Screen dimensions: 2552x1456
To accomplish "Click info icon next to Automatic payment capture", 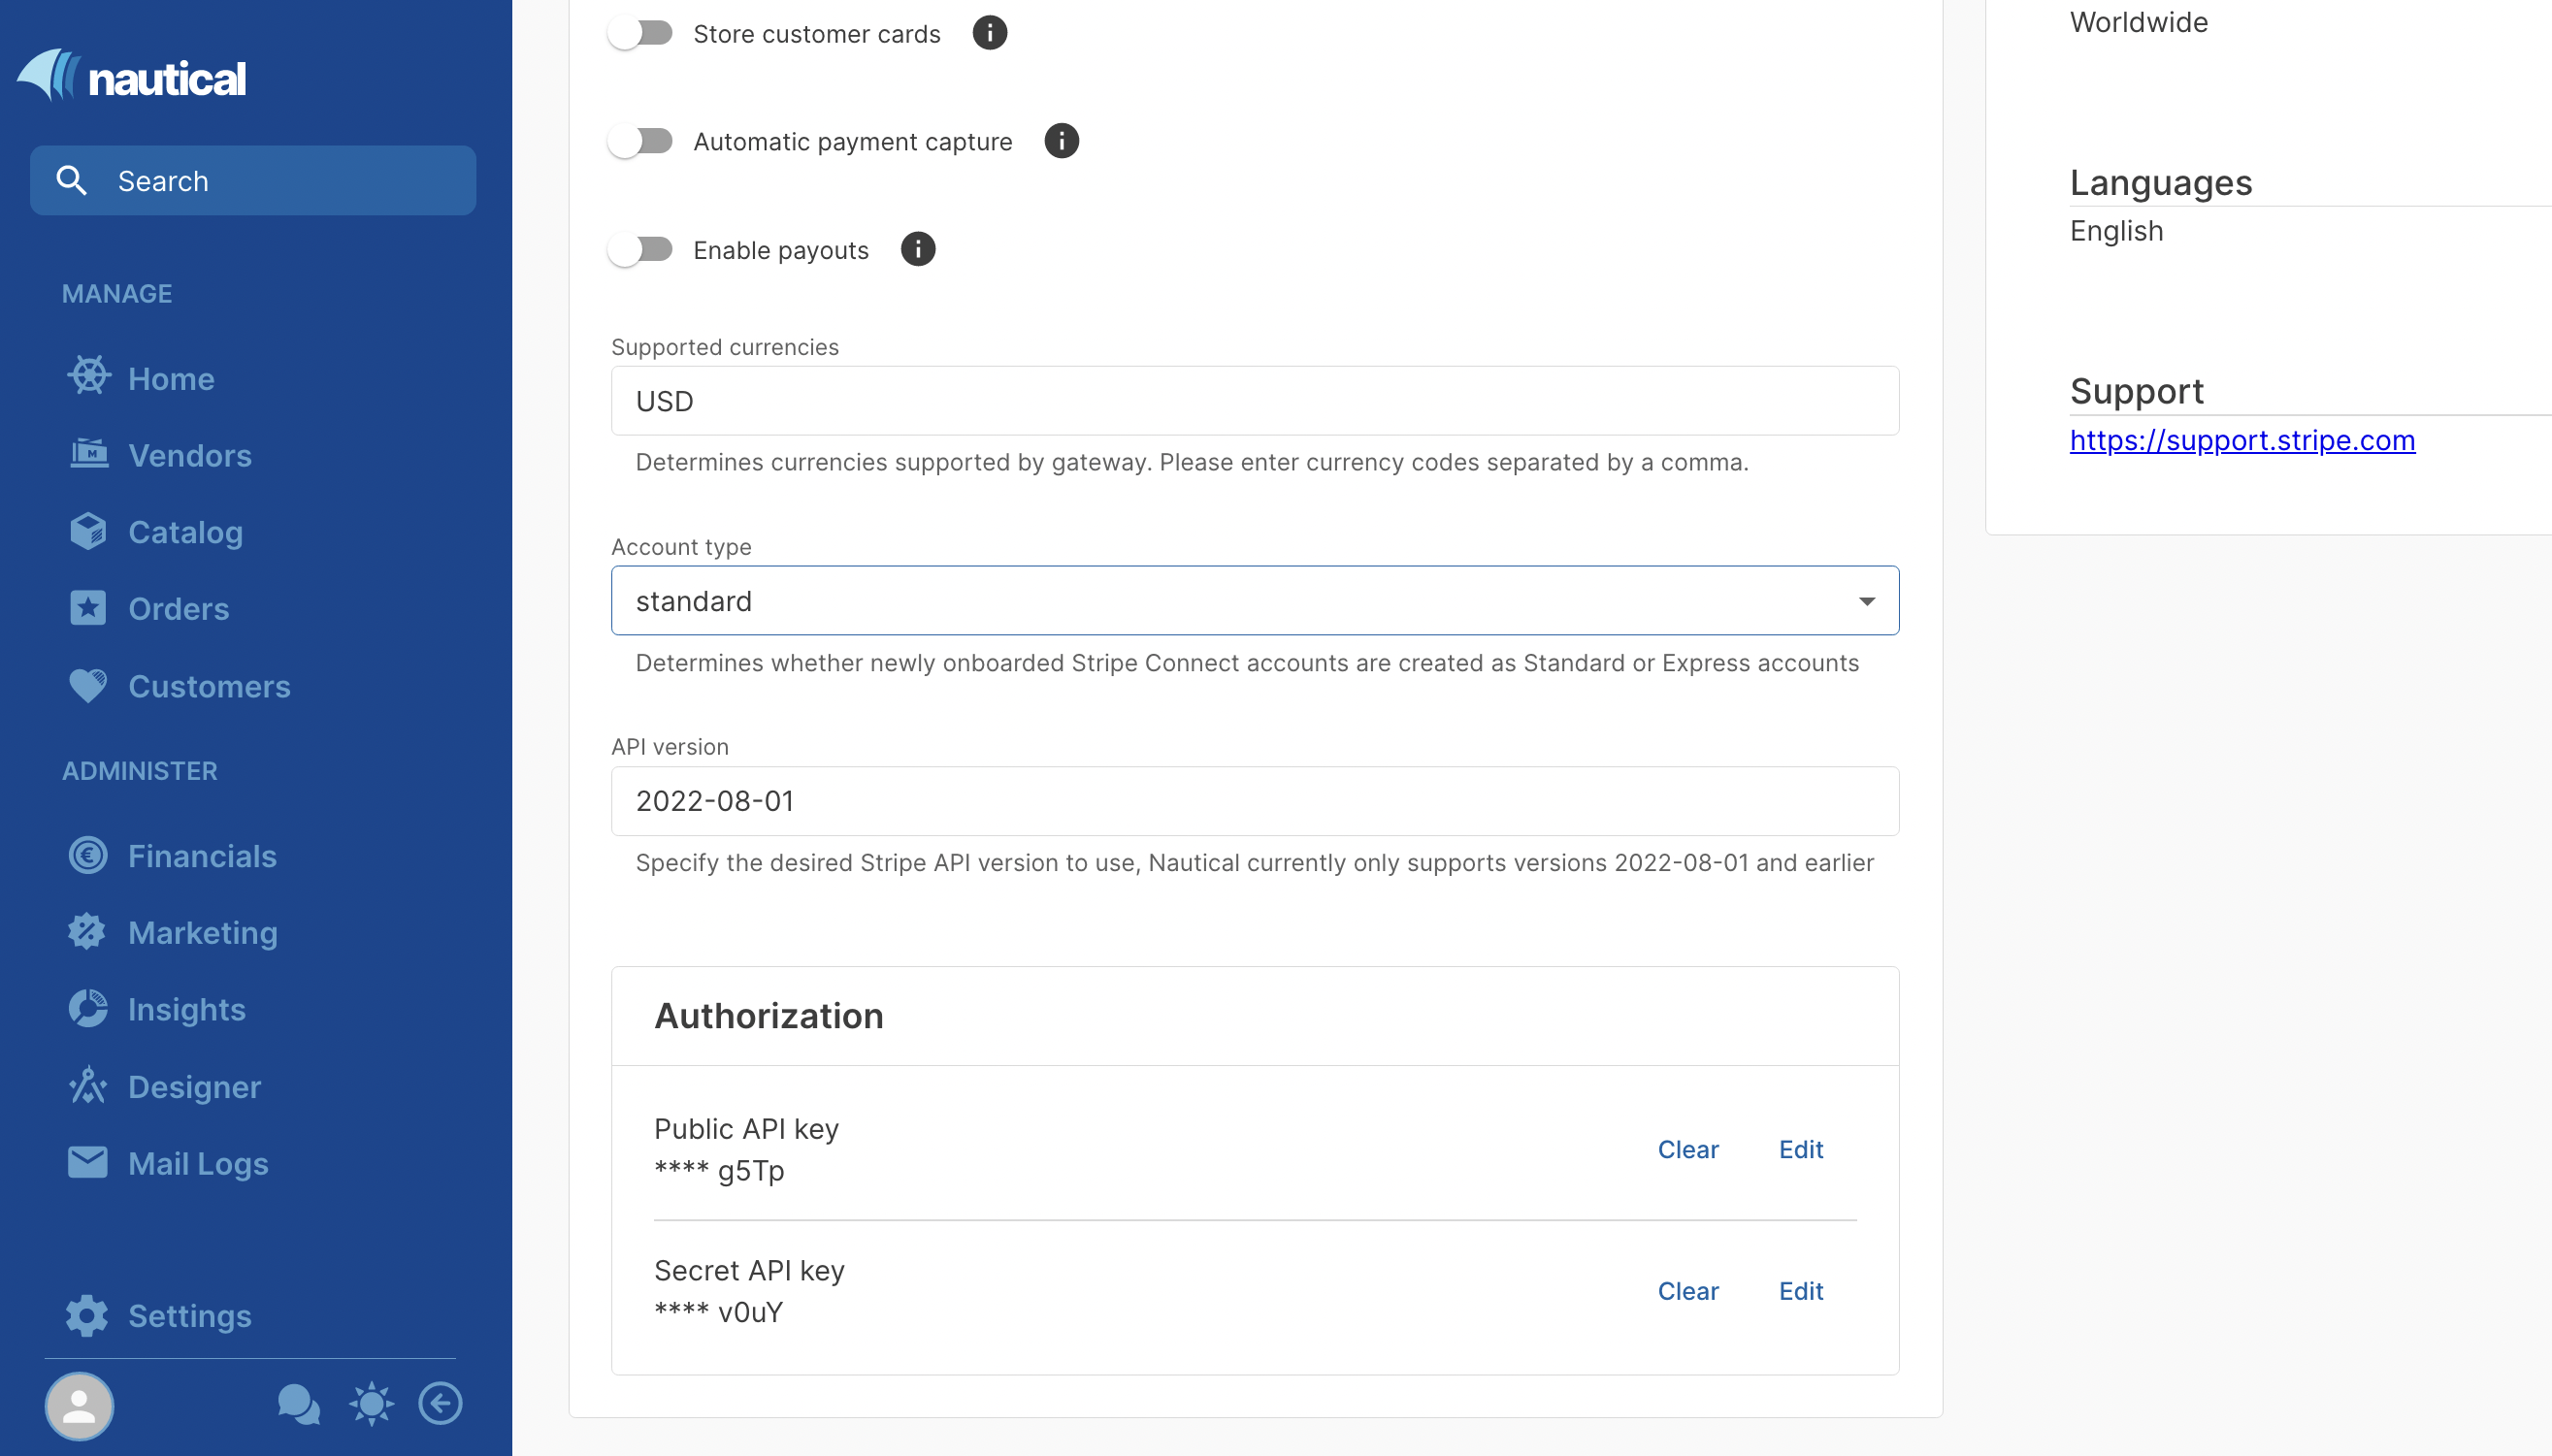I will [1061, 141].
